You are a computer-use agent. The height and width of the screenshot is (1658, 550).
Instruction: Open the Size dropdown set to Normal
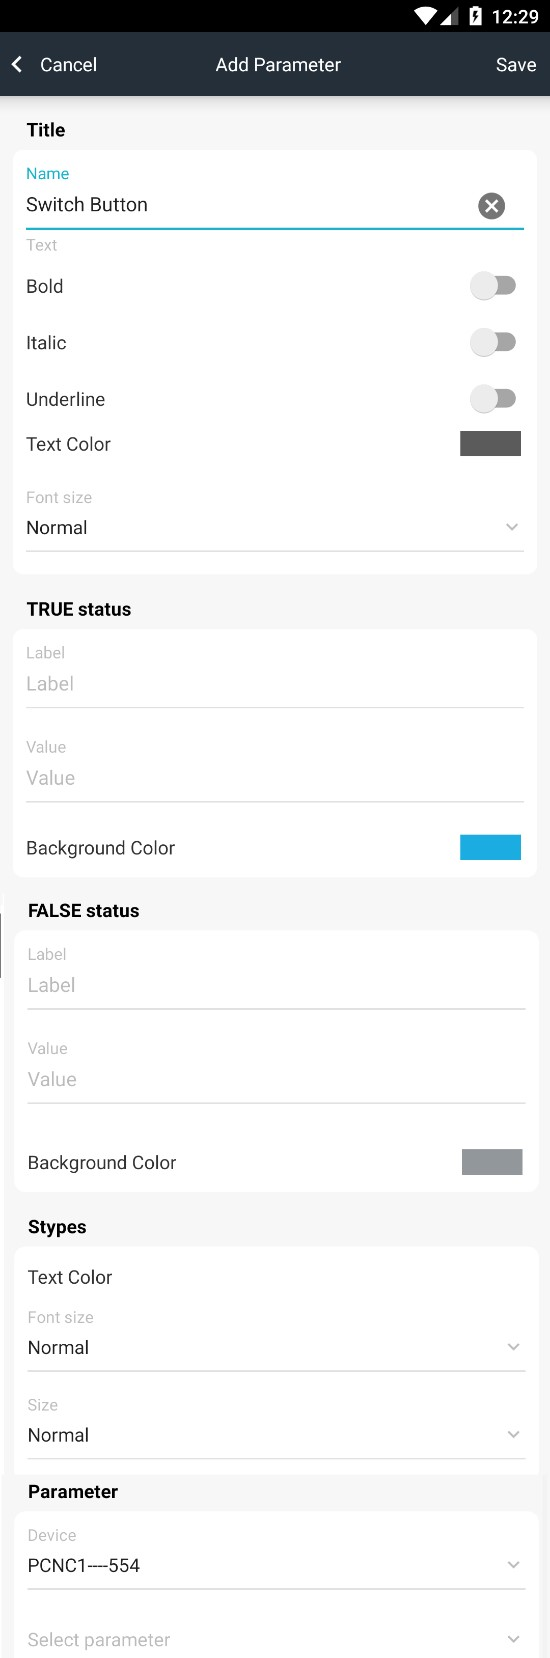276,1435
